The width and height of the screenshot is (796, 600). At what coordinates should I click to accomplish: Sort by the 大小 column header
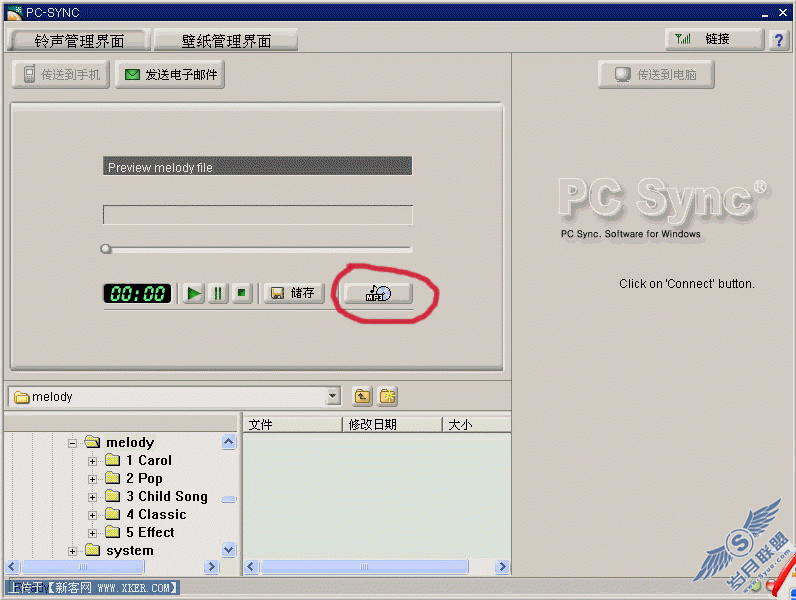click(x=477, y=424)
